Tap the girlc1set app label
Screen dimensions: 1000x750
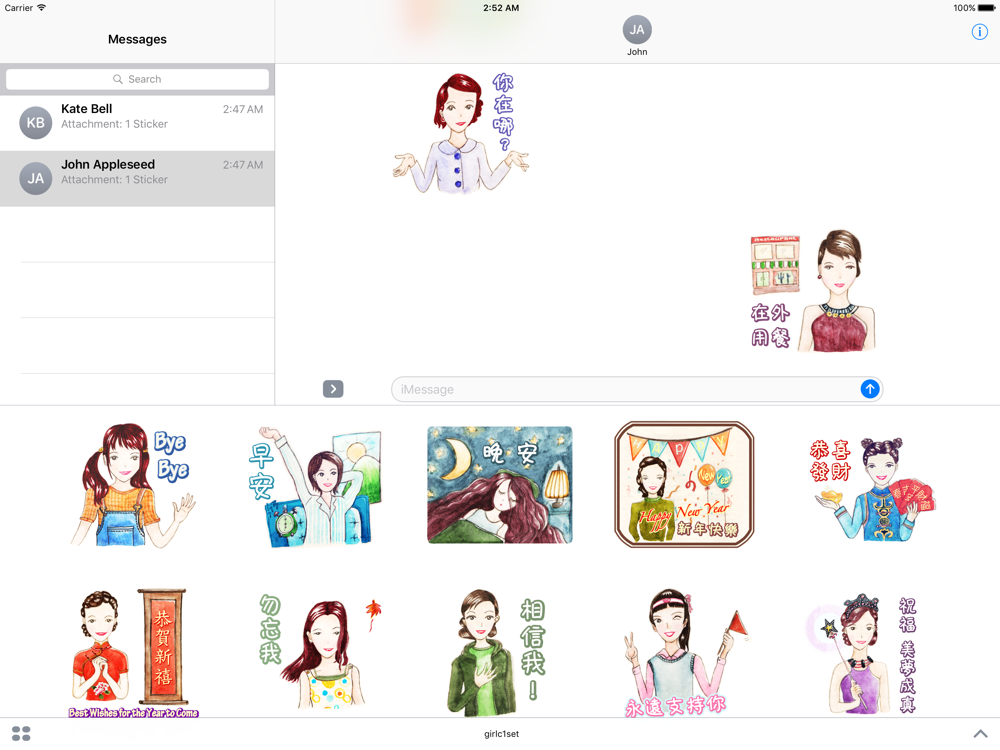coord(501,734)
